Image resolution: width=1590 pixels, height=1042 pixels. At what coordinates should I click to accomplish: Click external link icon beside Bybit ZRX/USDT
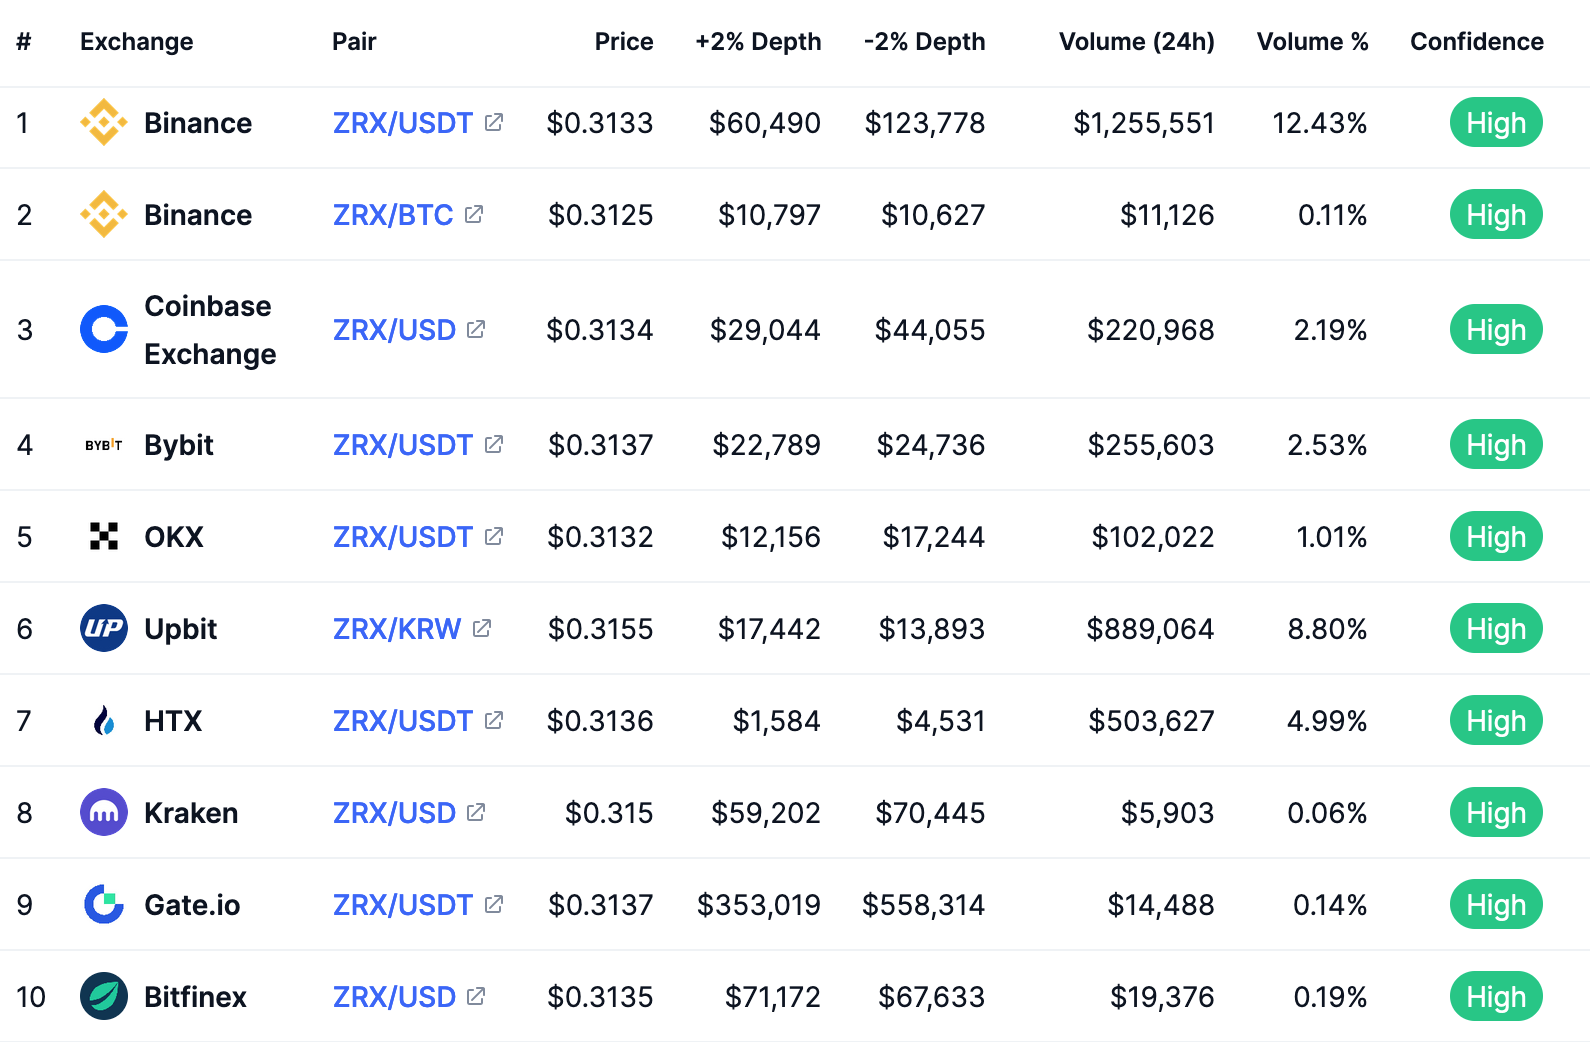[494, 444]
